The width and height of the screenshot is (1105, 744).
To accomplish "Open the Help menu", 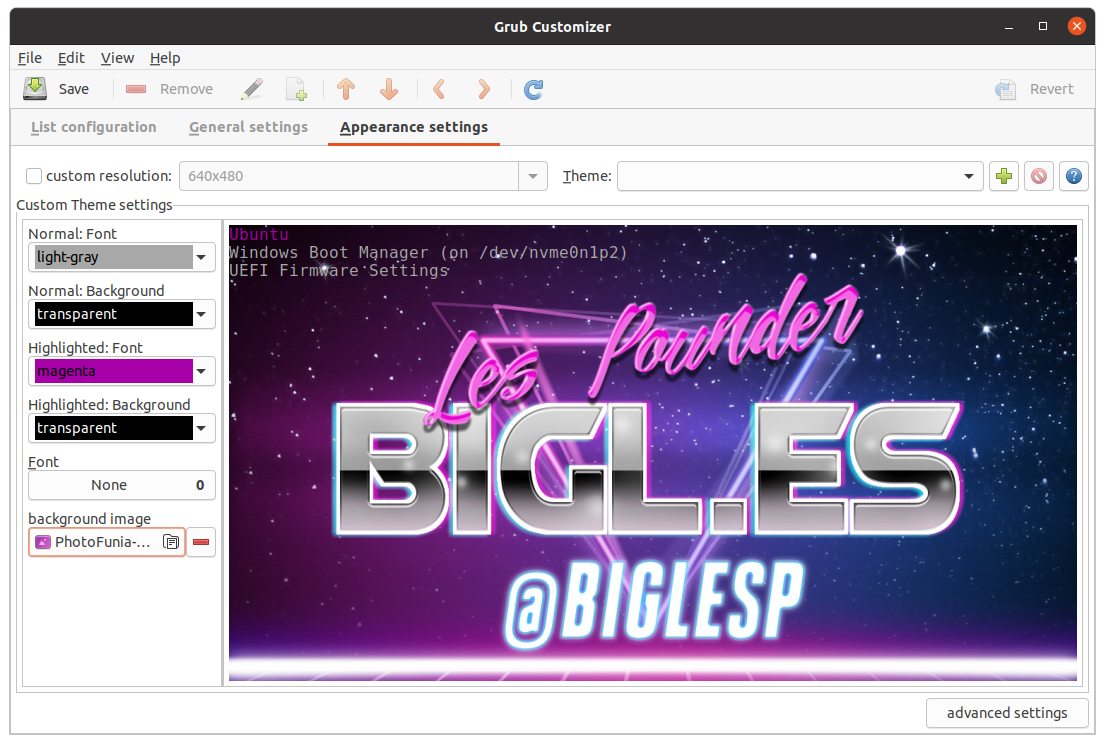I will click(x=165, y=58).
